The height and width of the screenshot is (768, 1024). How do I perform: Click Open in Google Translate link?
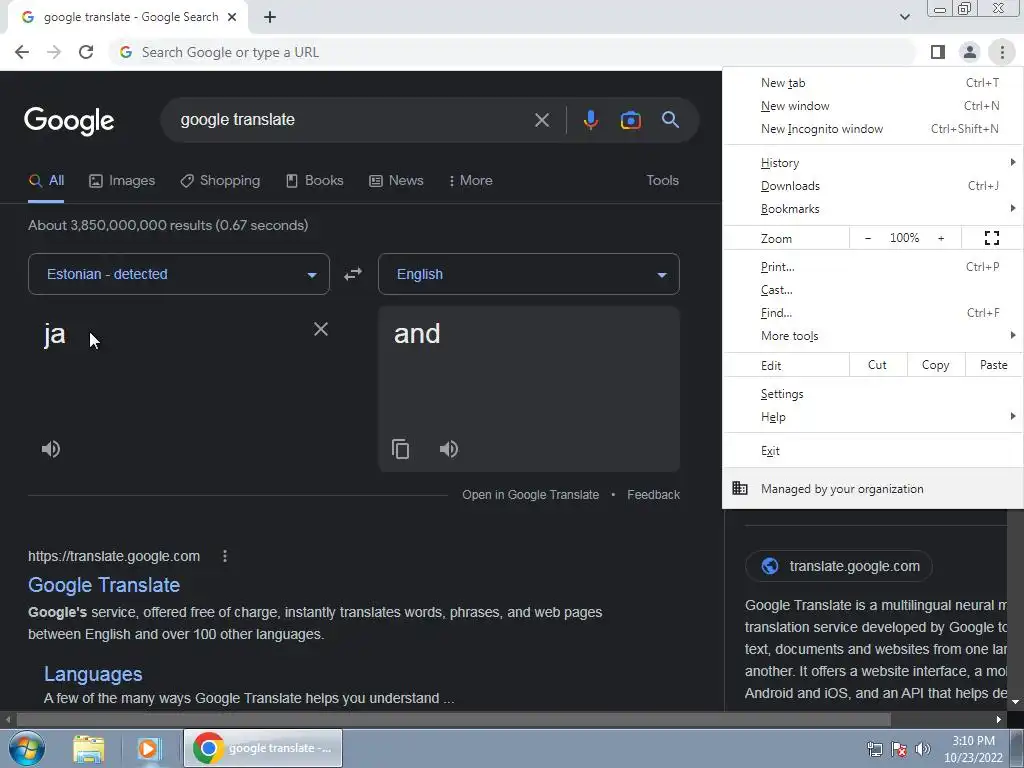(530, 495)
